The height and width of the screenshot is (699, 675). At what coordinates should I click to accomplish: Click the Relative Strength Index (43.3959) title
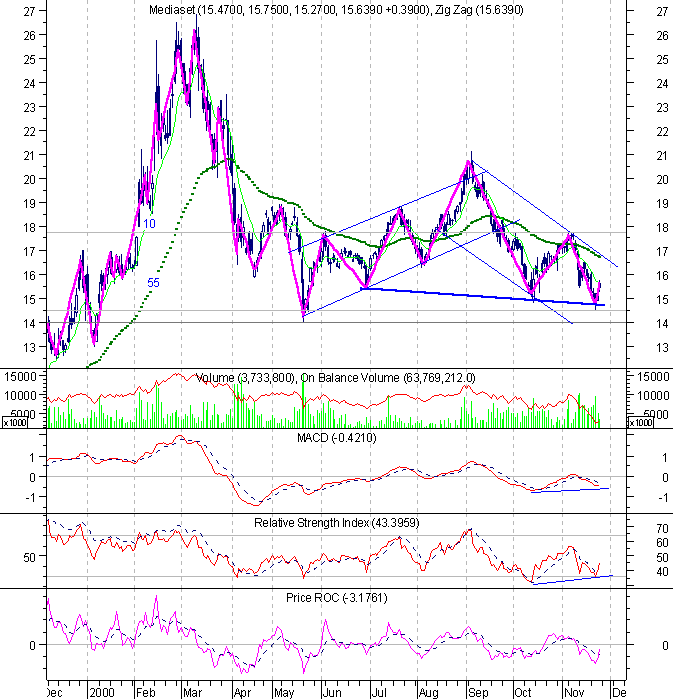click(x=337, y=522)
